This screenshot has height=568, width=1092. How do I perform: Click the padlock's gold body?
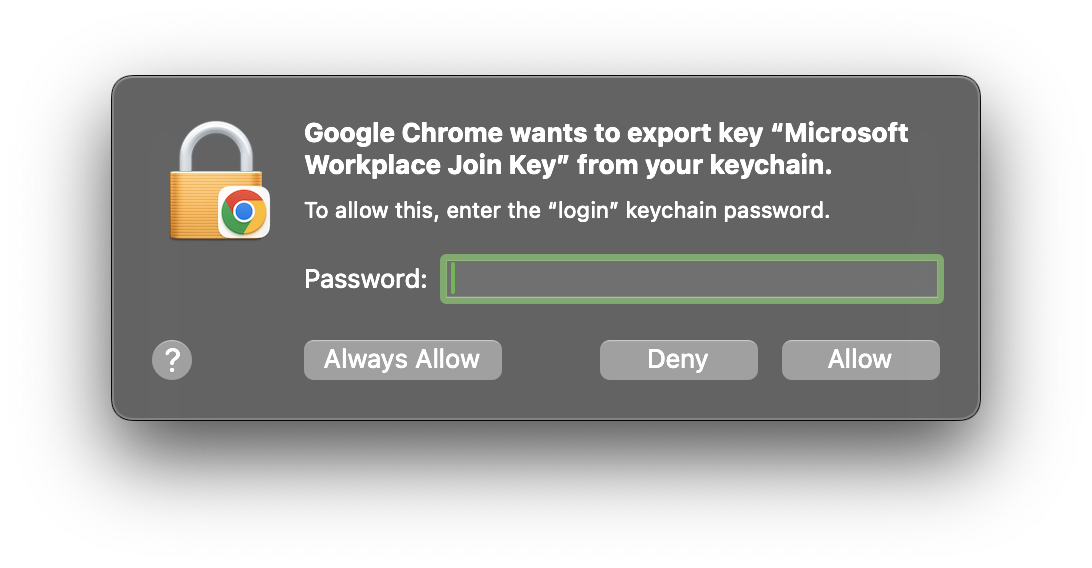[x=195, y=205]
